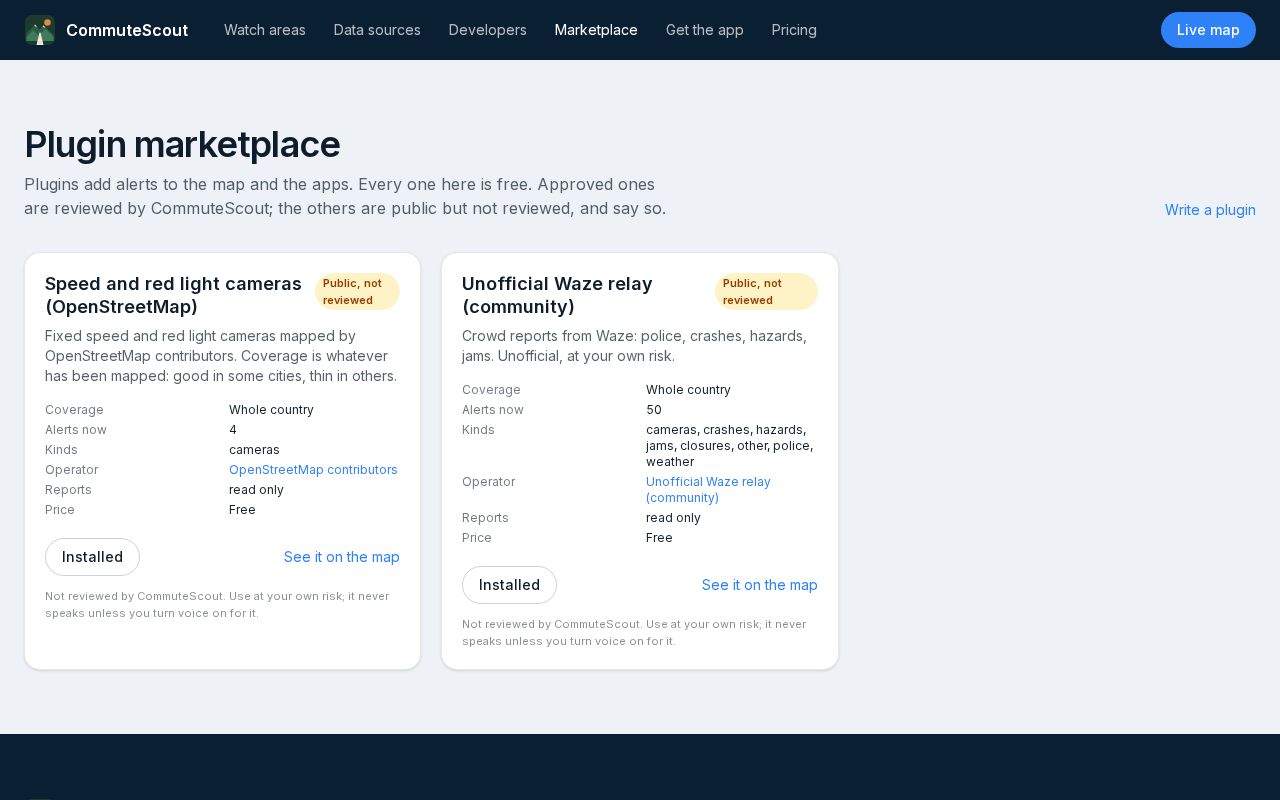
Task: Follow the Write a plugin link
Action: pyautogui.click(x=1210, y=210)
